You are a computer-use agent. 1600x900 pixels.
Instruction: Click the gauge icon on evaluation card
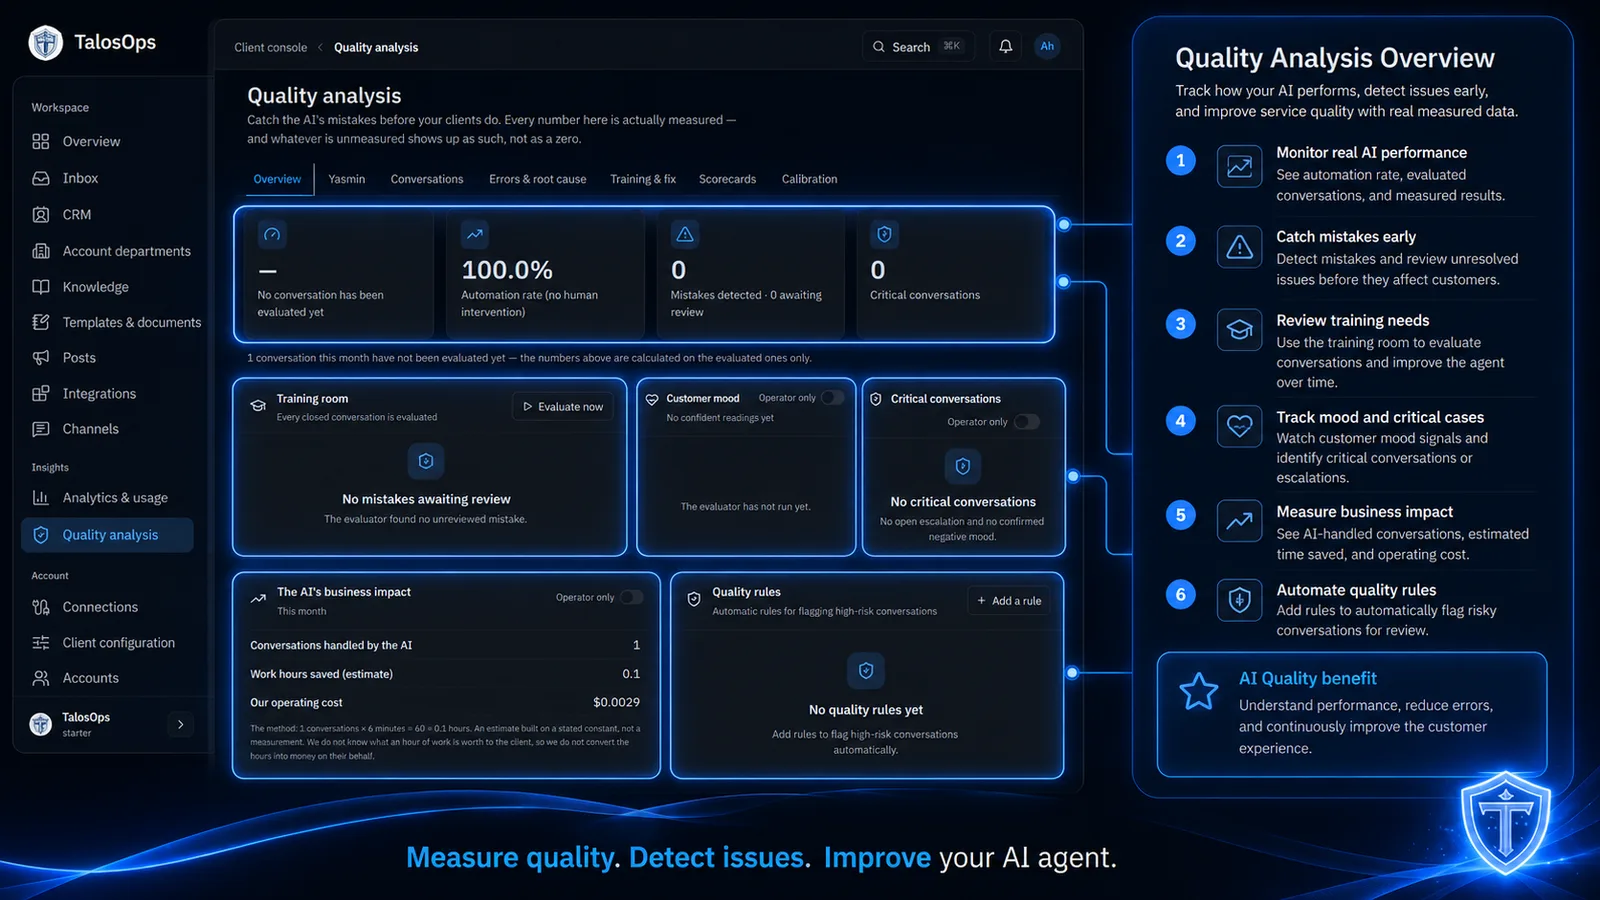pyautogui.click(x=272, y=234)
